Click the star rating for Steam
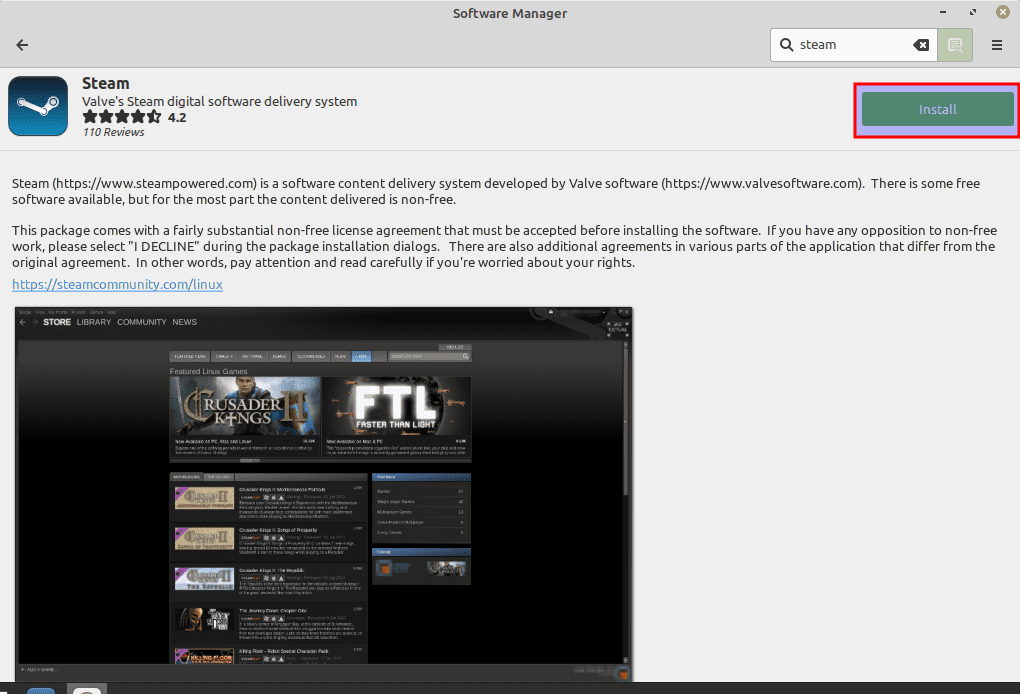 (122, 117)
